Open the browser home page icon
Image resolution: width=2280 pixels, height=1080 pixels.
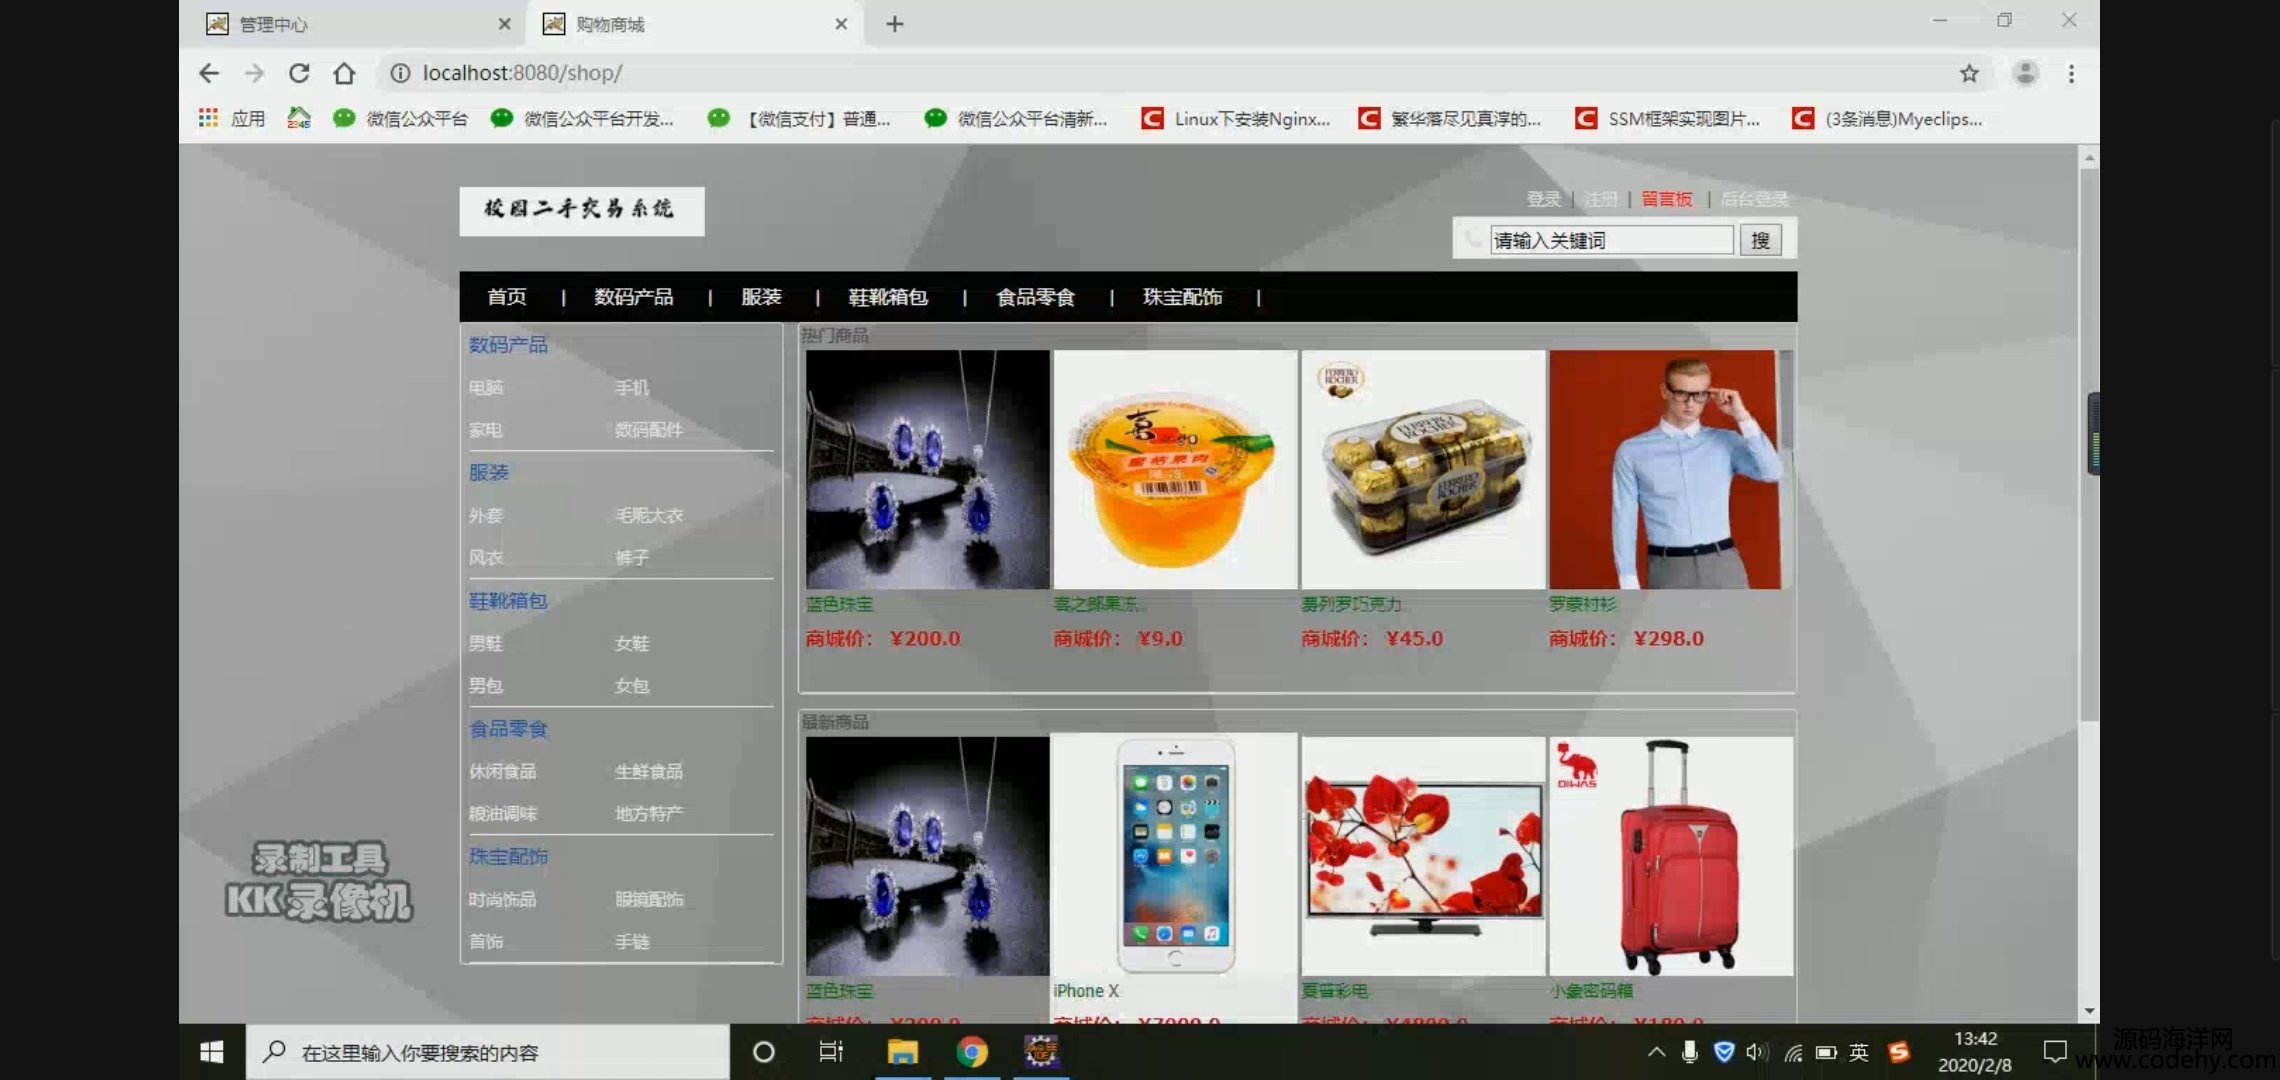pos(344,73)
